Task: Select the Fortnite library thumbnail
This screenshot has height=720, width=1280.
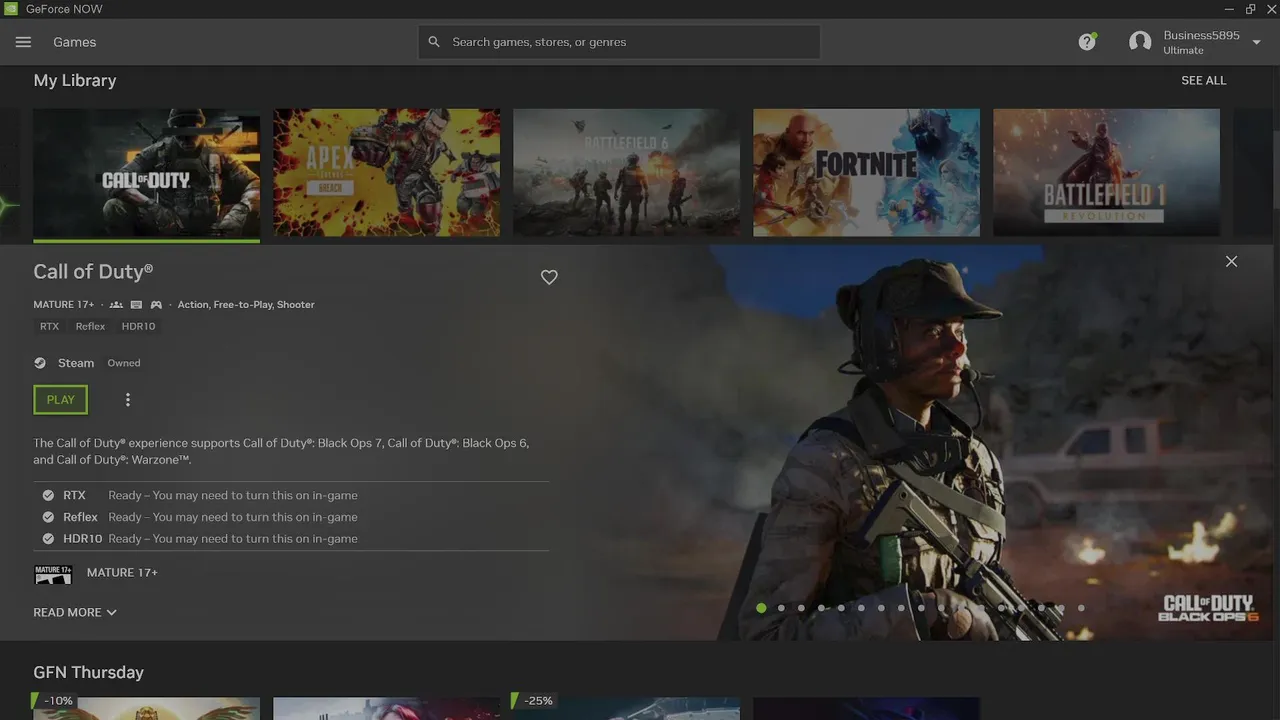Action: pos(866,173)
